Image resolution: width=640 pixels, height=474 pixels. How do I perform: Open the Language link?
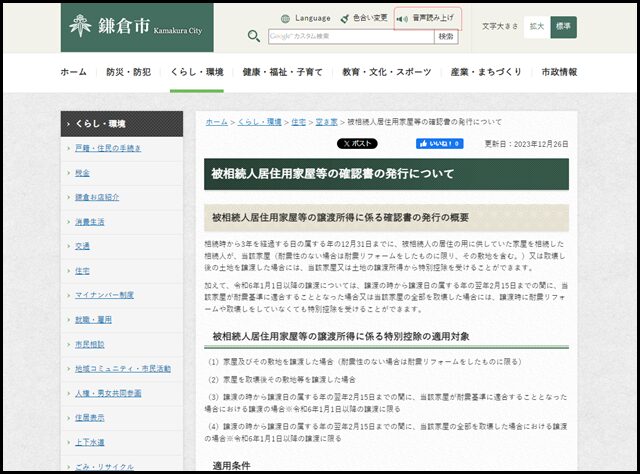[313, 18]
